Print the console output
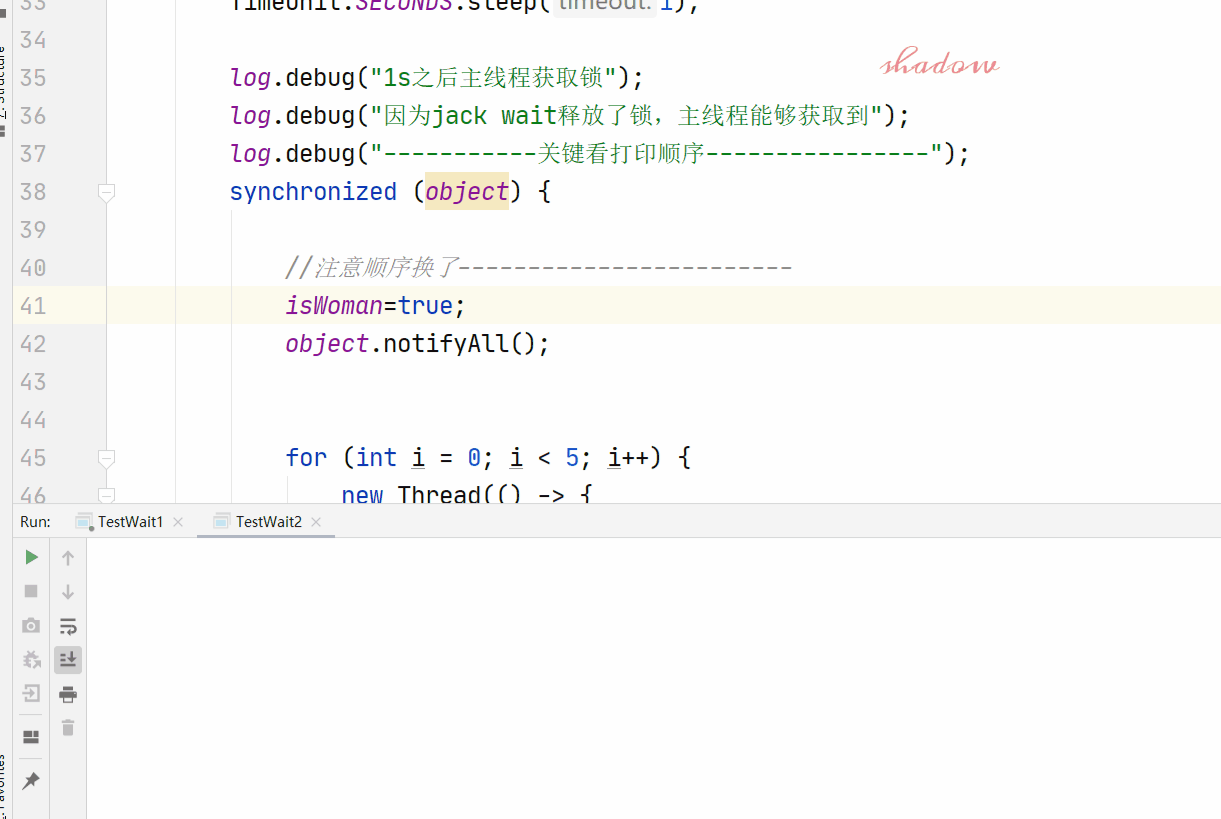1221x819 pixels. (x=68, y=694)
